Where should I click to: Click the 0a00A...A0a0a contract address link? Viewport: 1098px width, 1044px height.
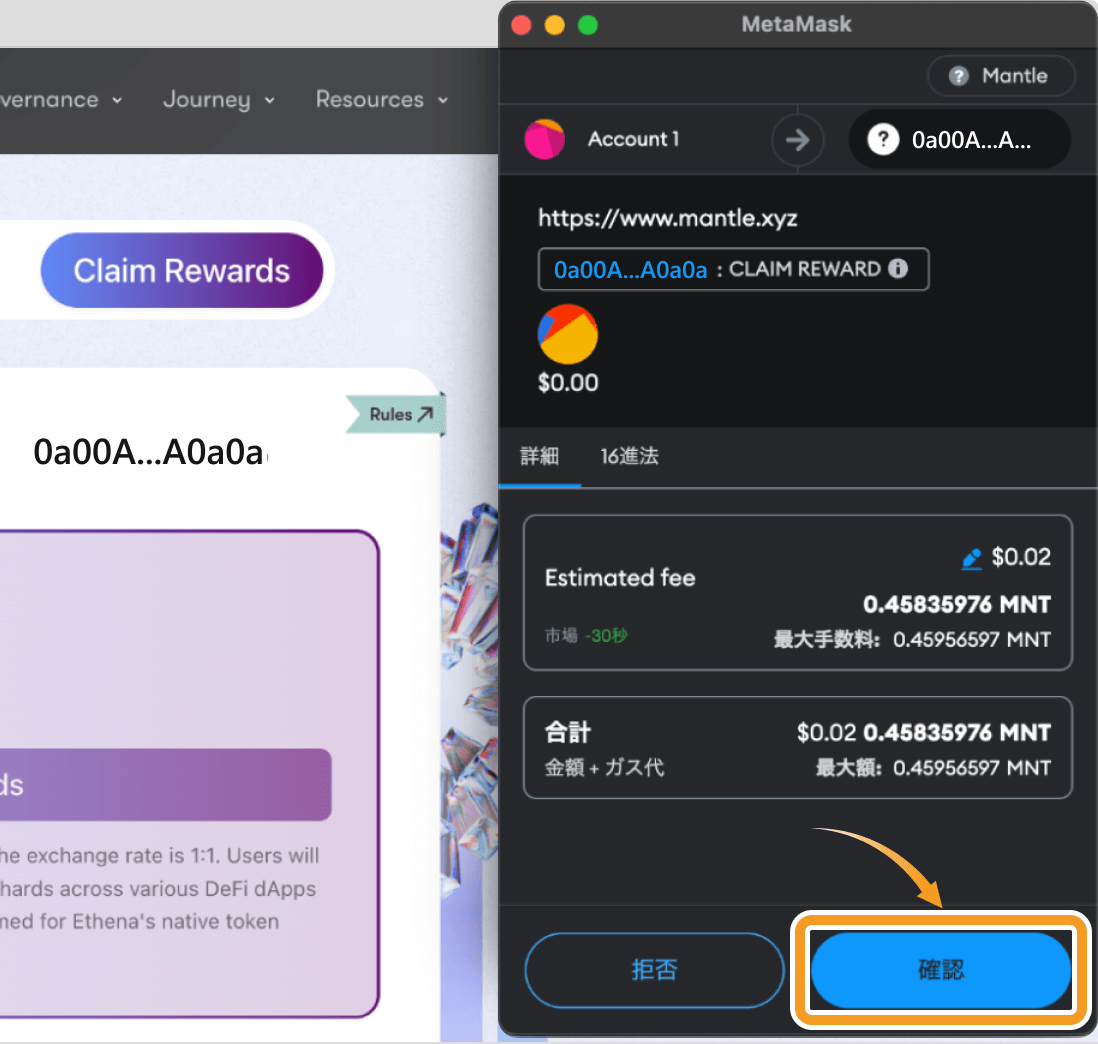point(630,270)
